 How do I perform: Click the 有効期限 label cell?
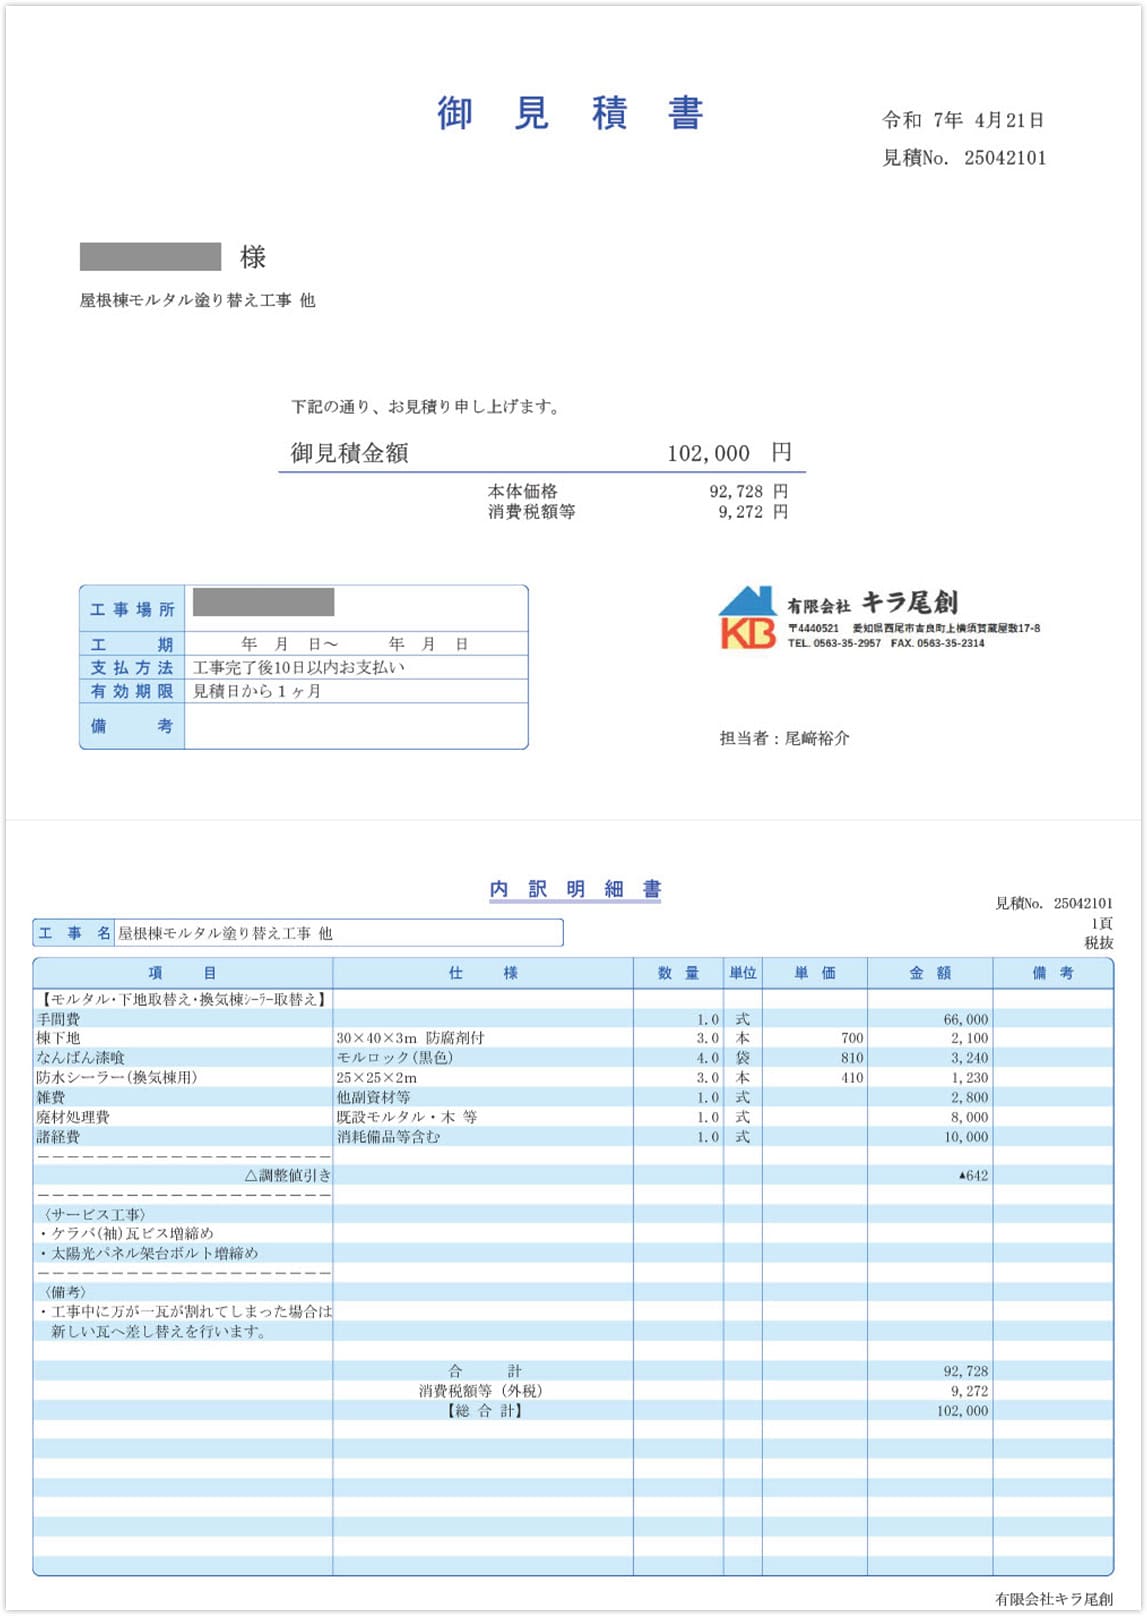pyautogui.click(x=132, y=692)
